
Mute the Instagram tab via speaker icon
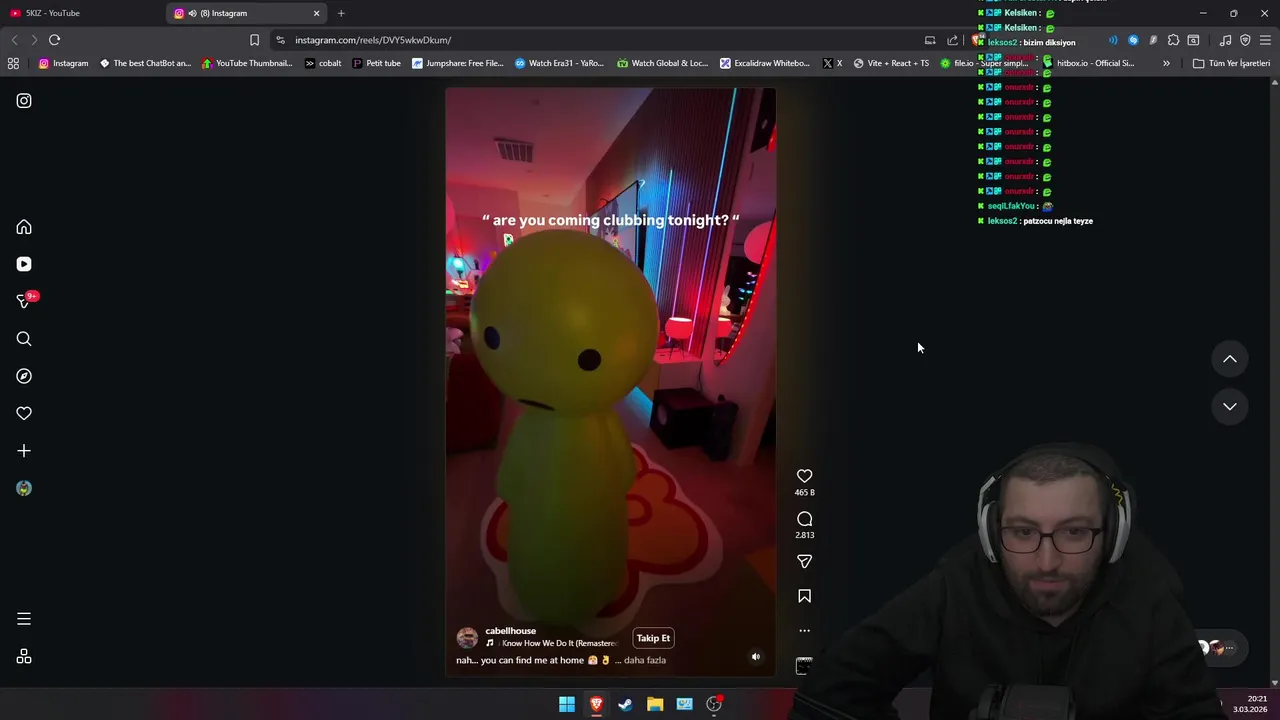click(x=192, y=13)
